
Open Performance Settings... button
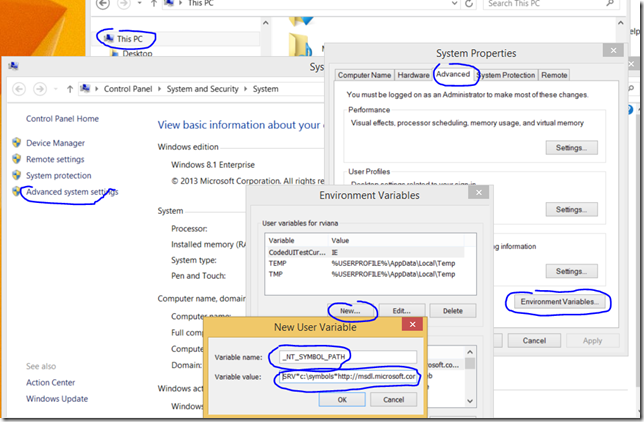pos(570,147)
